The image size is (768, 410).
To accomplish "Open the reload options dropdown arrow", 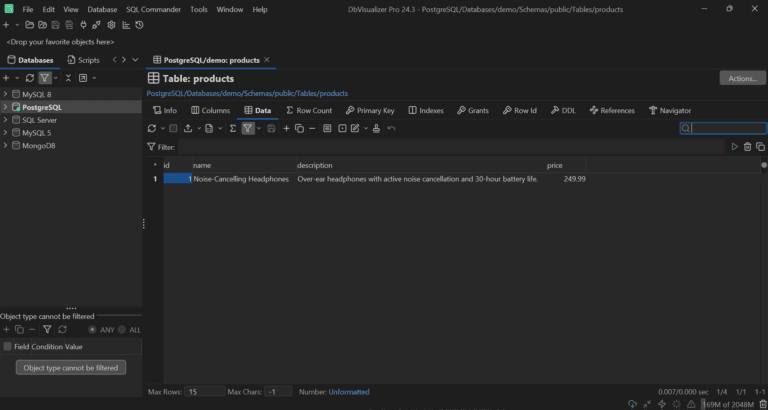I will click(x=163, y=128).
